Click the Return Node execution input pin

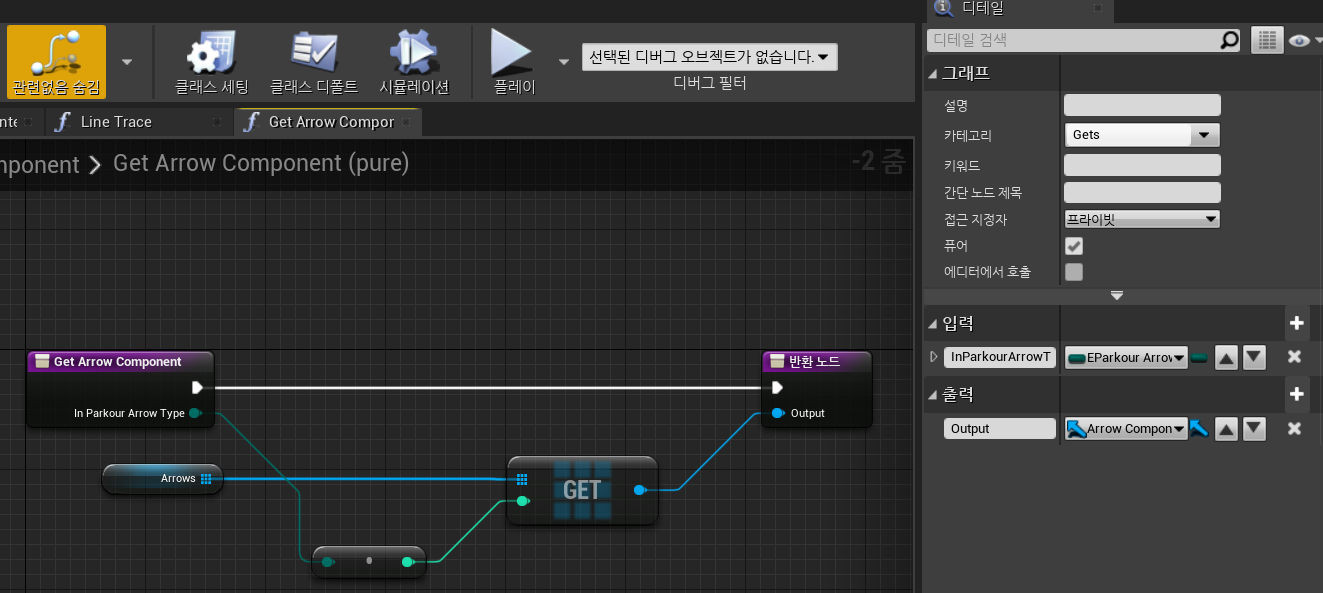pos(777,387)
